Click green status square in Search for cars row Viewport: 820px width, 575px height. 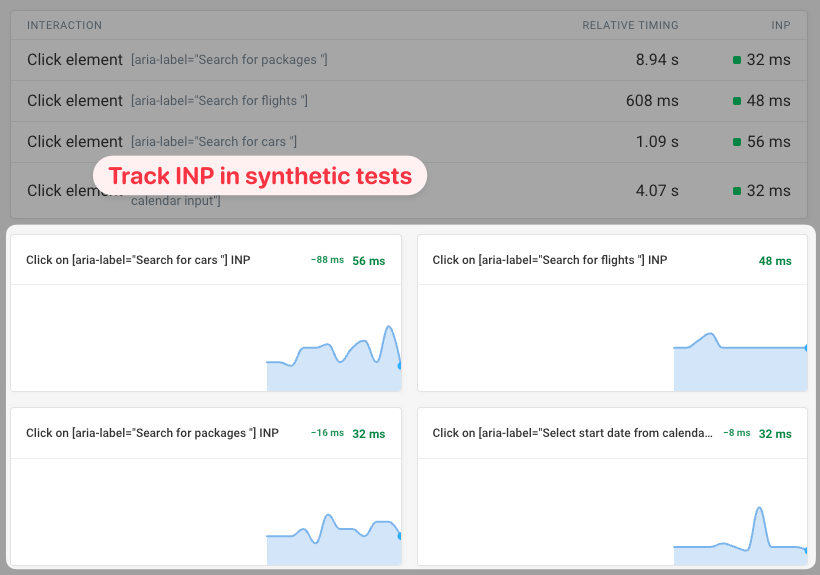pyautogui.click(x=737, y=142)
